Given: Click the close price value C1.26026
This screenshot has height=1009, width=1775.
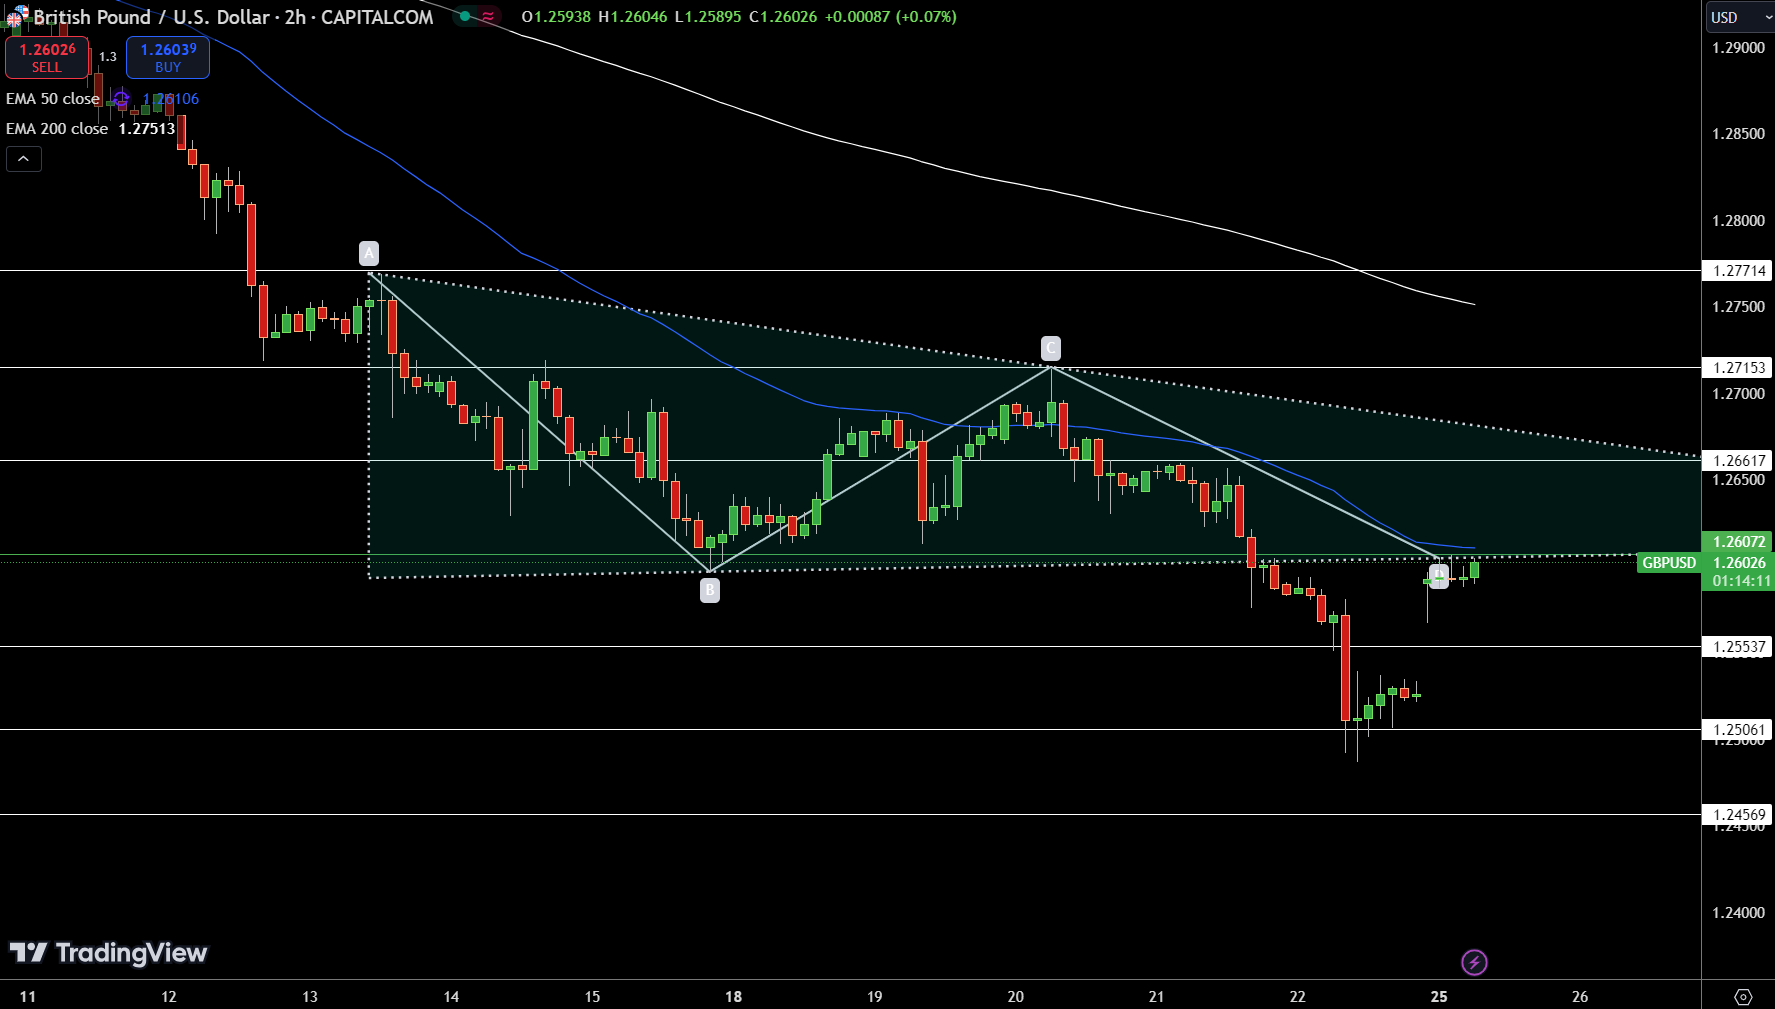Looking at the screenshot, I should (783, 17).
